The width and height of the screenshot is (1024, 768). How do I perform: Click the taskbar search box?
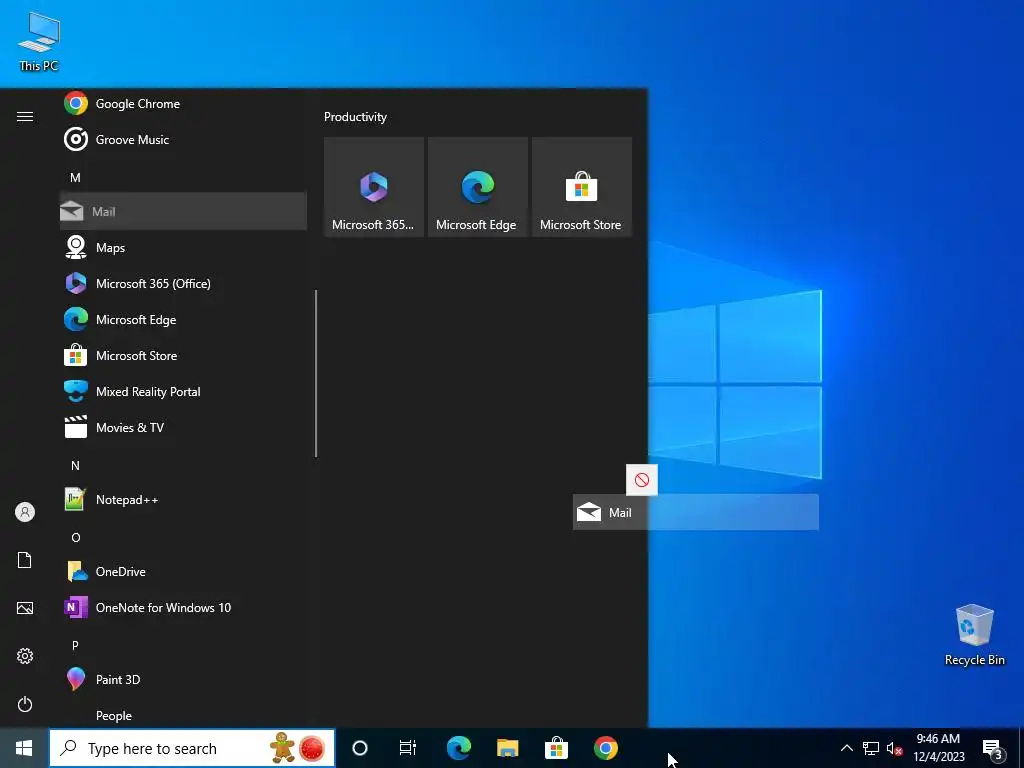tap(192, 748)
